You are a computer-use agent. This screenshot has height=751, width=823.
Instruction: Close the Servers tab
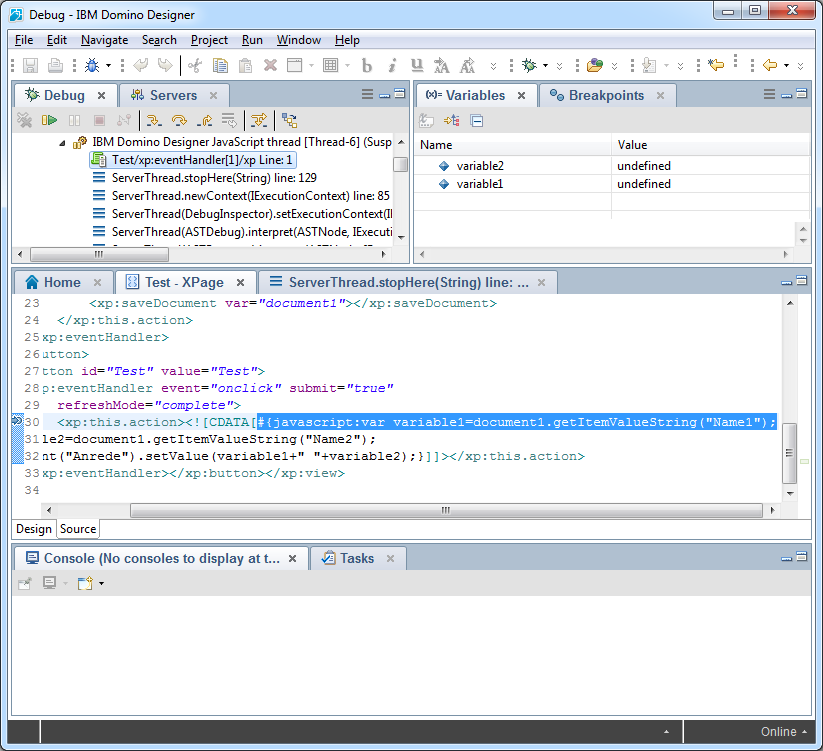(x=213, y=96)
